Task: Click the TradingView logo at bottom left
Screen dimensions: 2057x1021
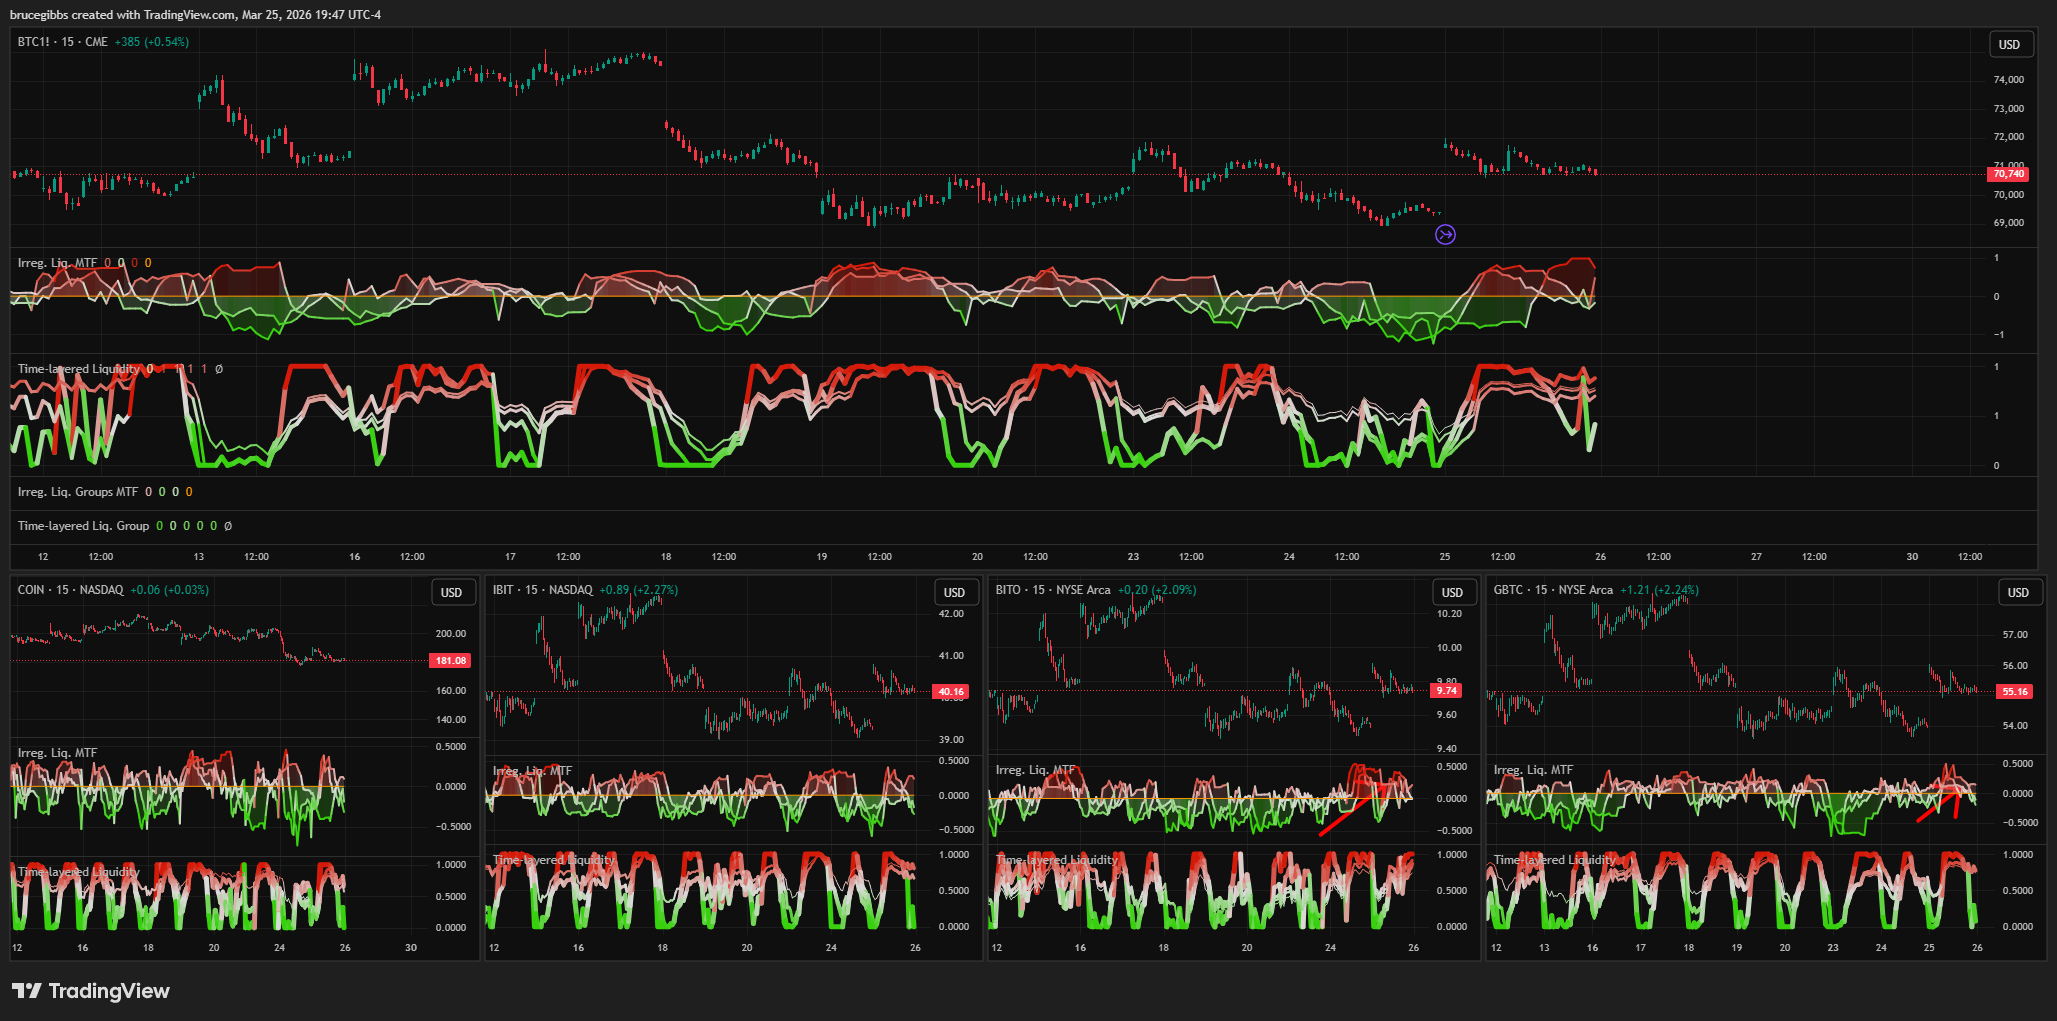Action: (91, 991)
